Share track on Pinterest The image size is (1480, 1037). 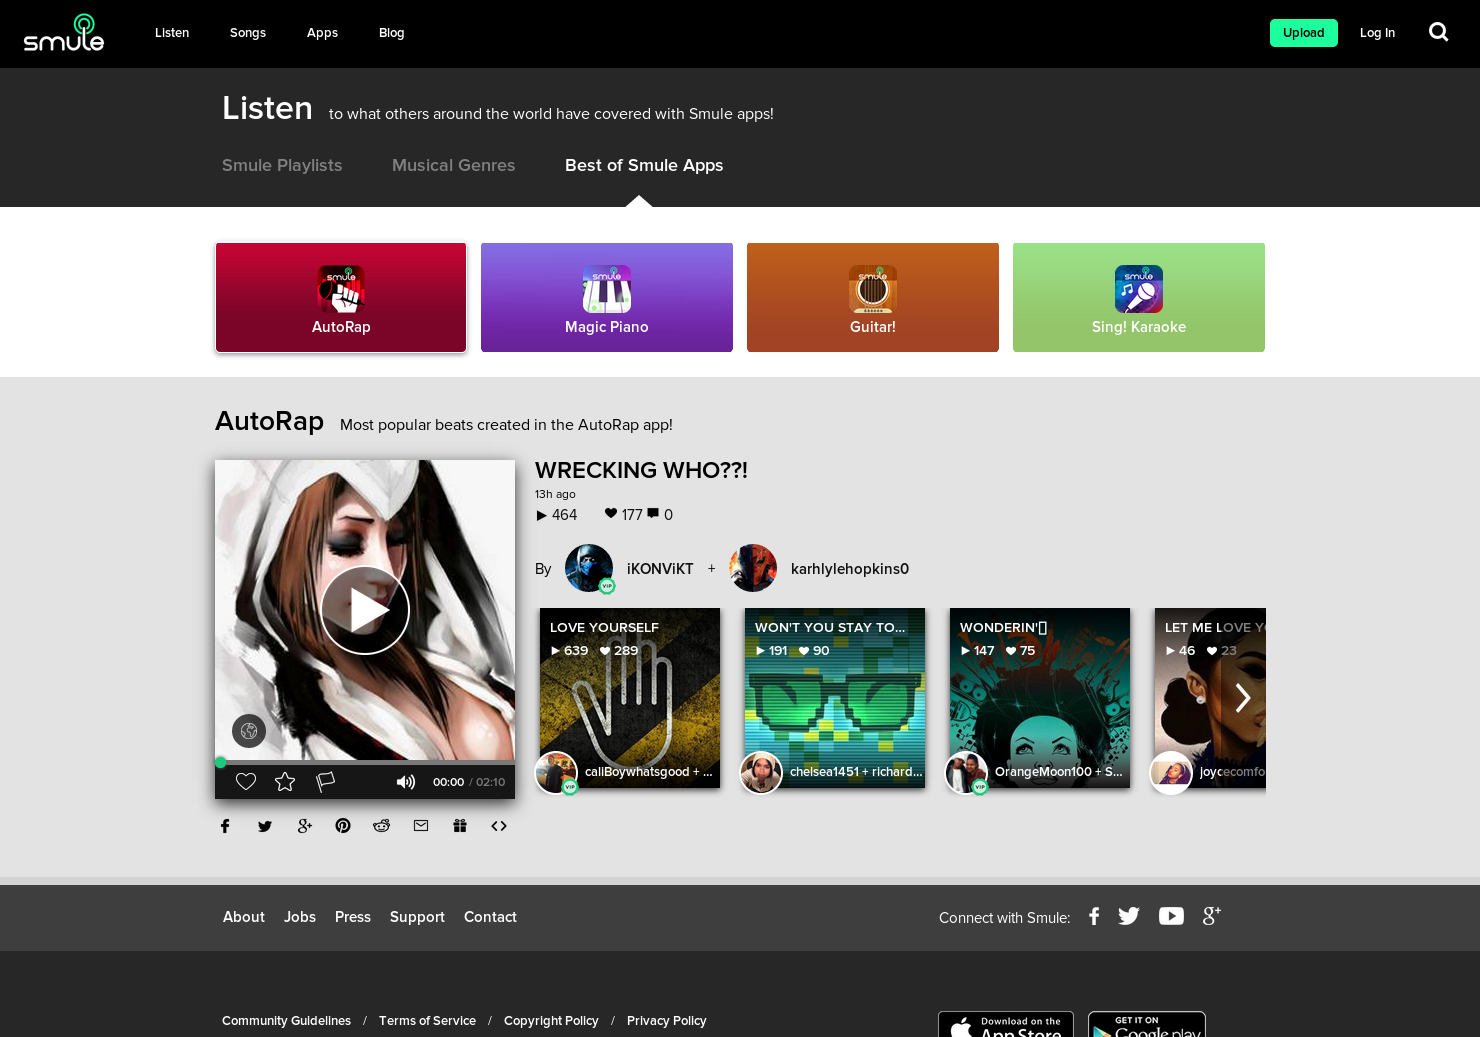click(343, 826)
